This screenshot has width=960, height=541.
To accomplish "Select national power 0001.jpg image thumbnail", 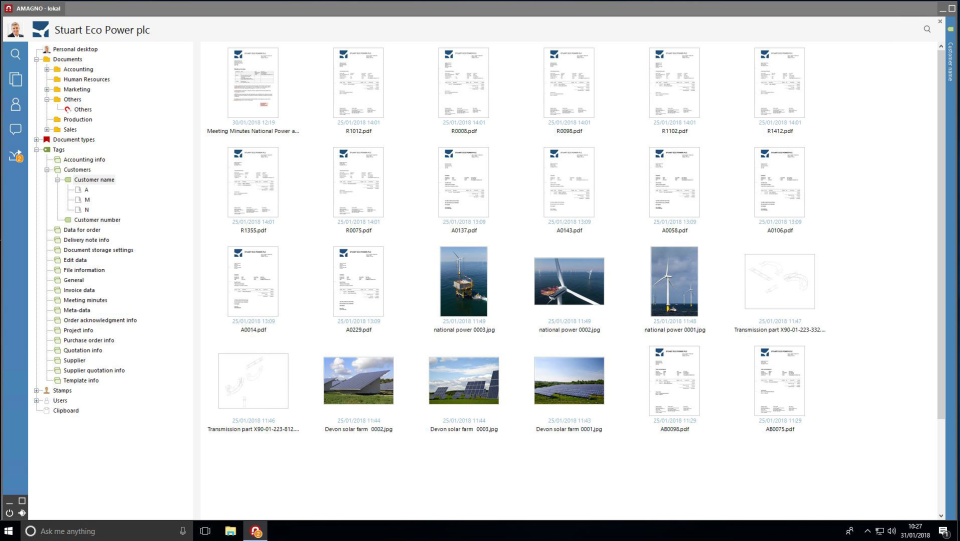I will pos(674,282).
